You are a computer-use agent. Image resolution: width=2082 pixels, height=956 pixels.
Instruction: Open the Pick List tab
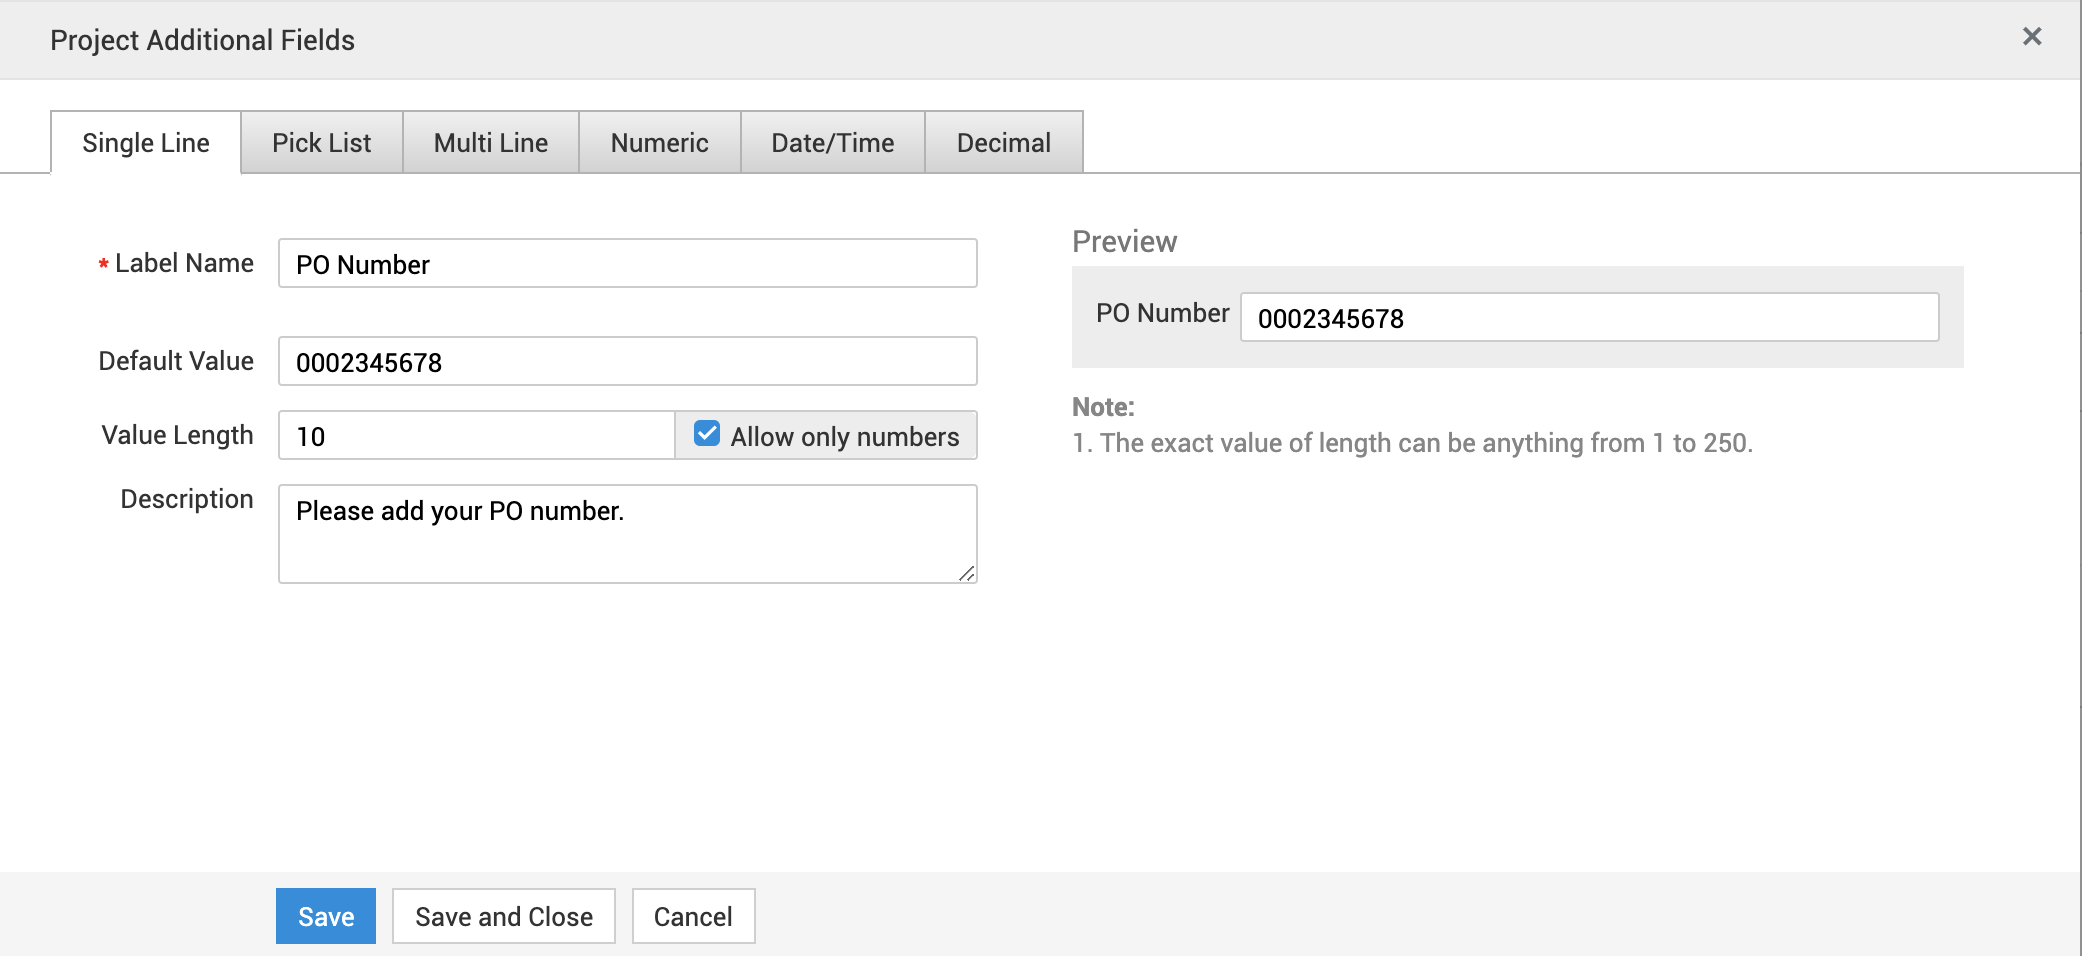(321, 143)
